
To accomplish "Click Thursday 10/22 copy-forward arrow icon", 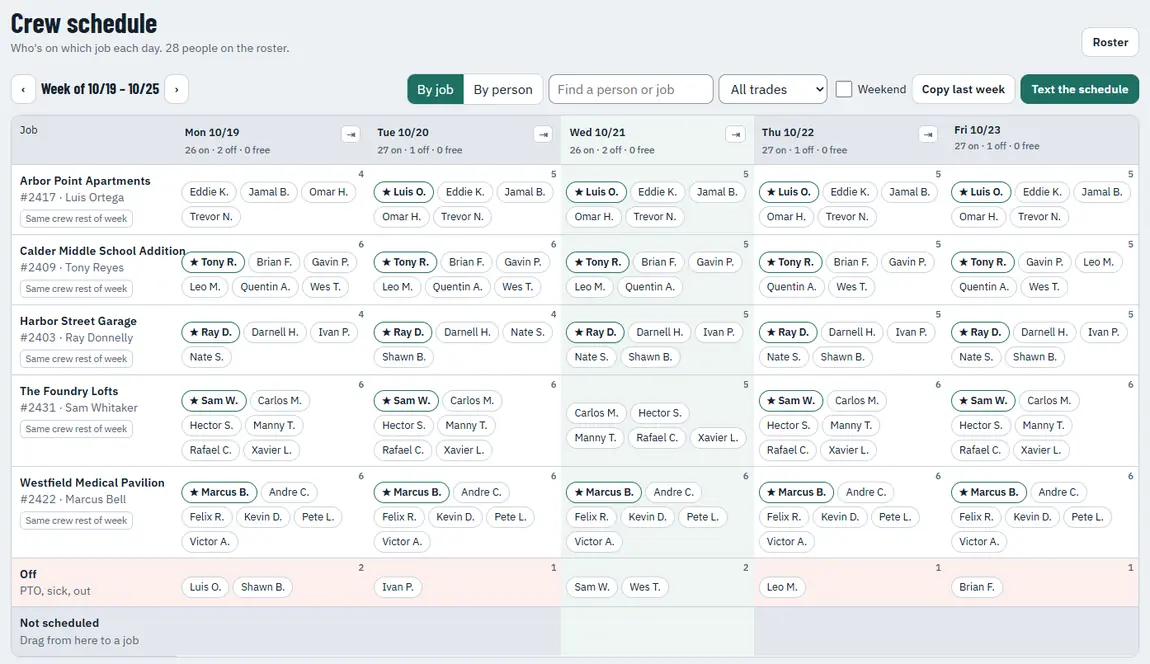I will click(928, 134).
